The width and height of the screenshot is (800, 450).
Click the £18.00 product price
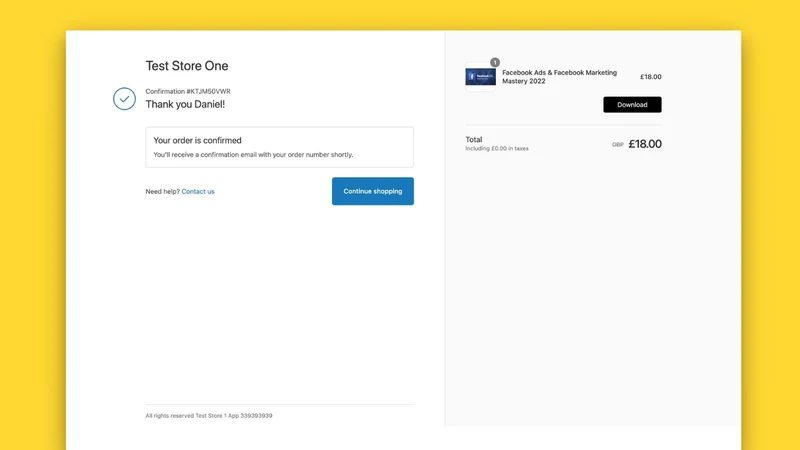click(651, 77)
